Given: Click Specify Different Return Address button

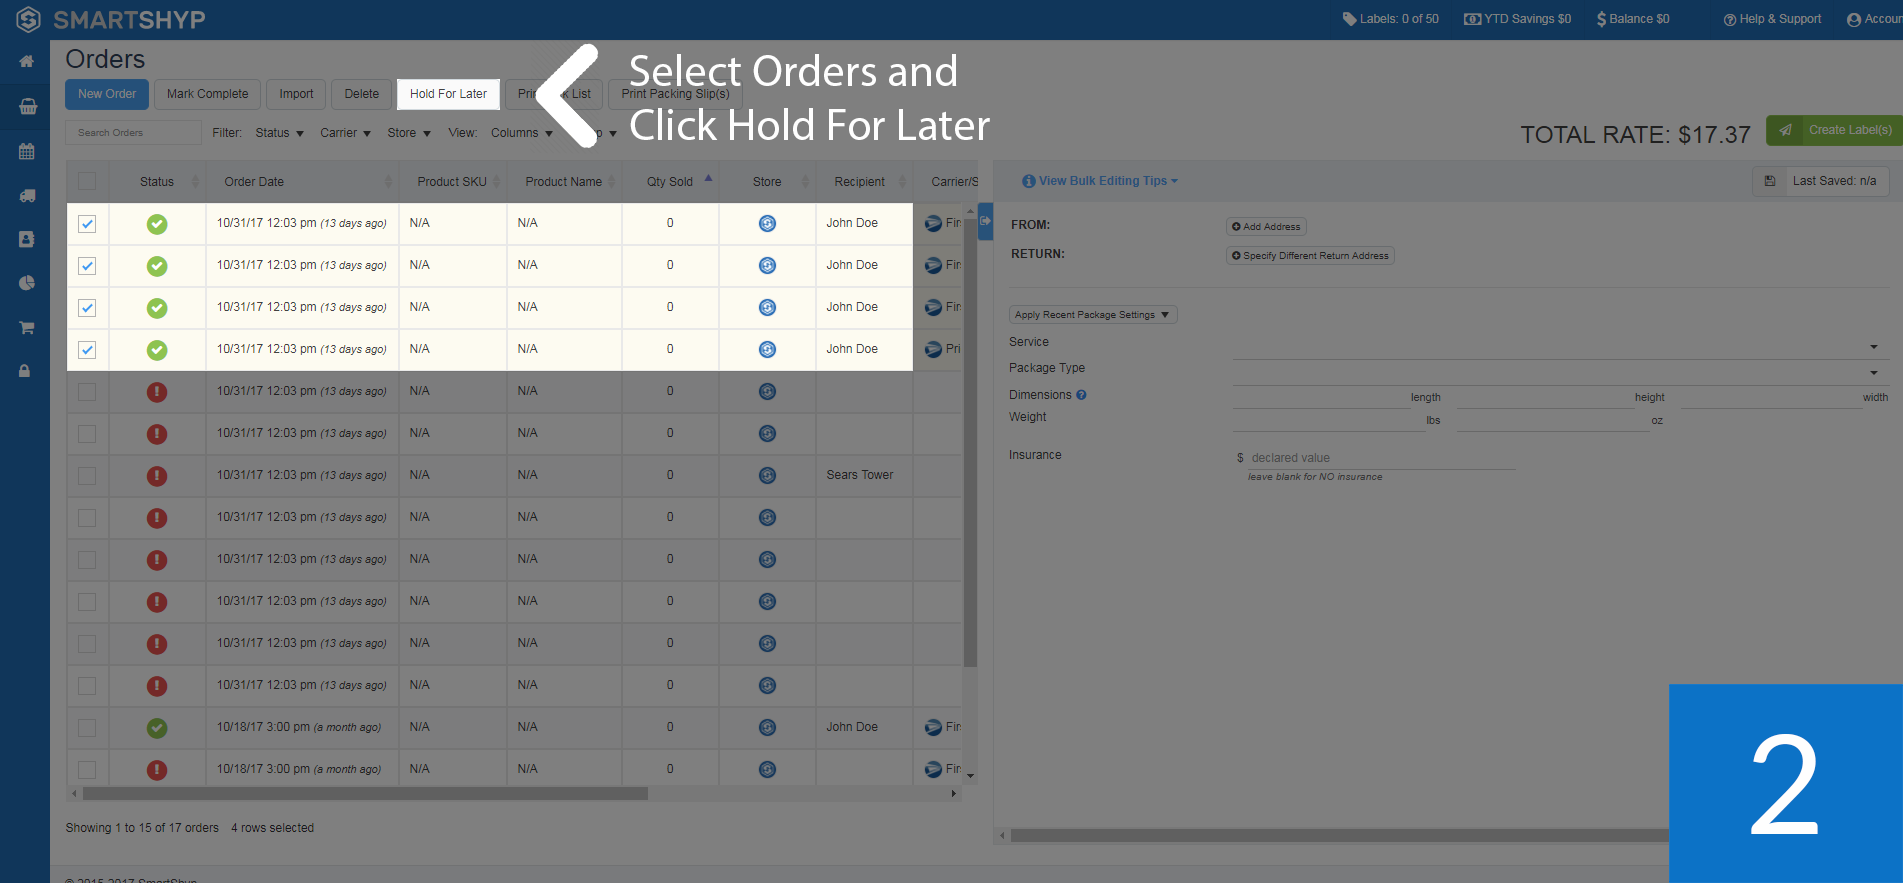Looking at the screenshot, I should coord(1310,256).
